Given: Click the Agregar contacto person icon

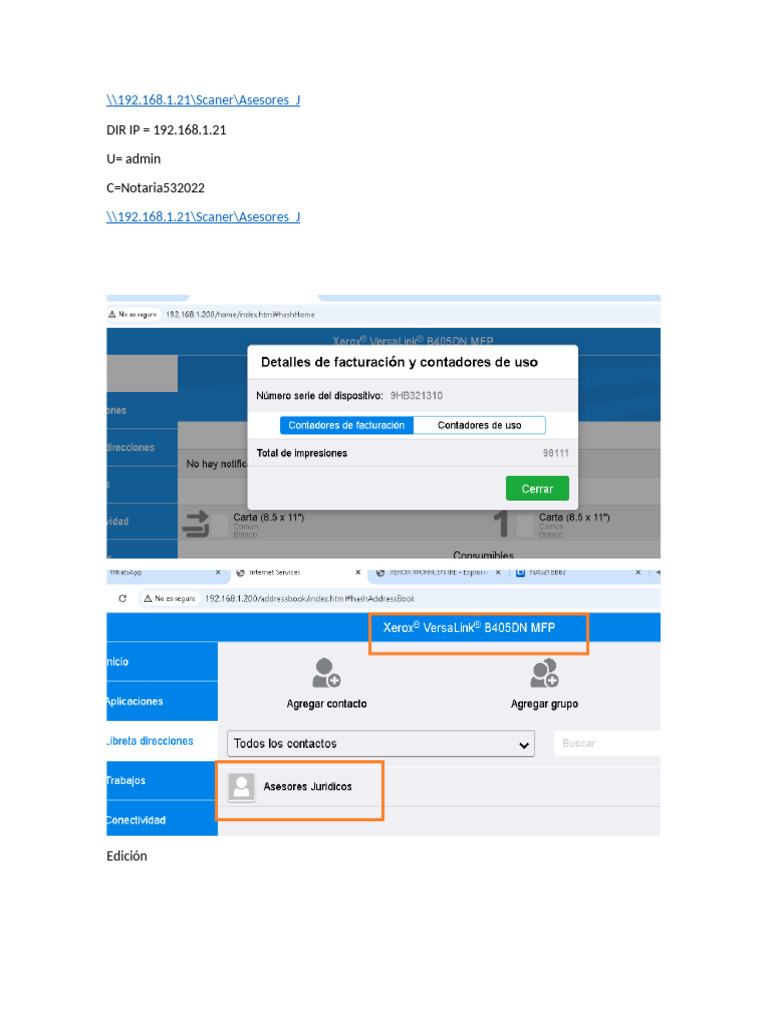Looking at the screenshot, I should click(x=326, y=673).
